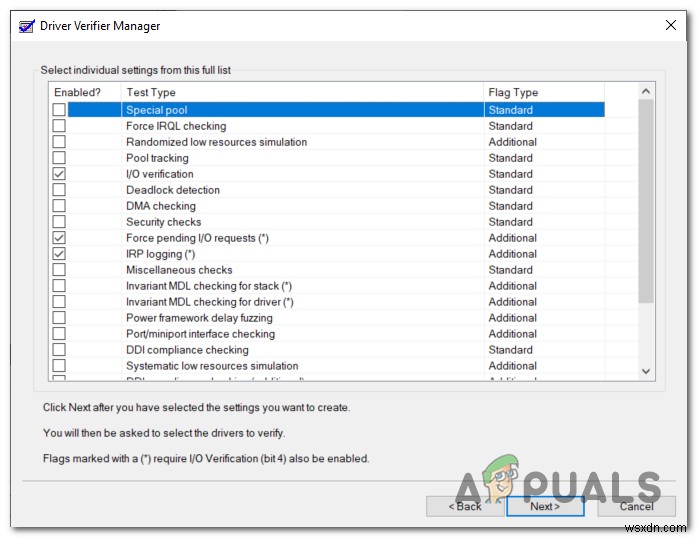Tick Invariant MDL checking for stack checkbox
The image size is (698, 538).
point(59,286)
